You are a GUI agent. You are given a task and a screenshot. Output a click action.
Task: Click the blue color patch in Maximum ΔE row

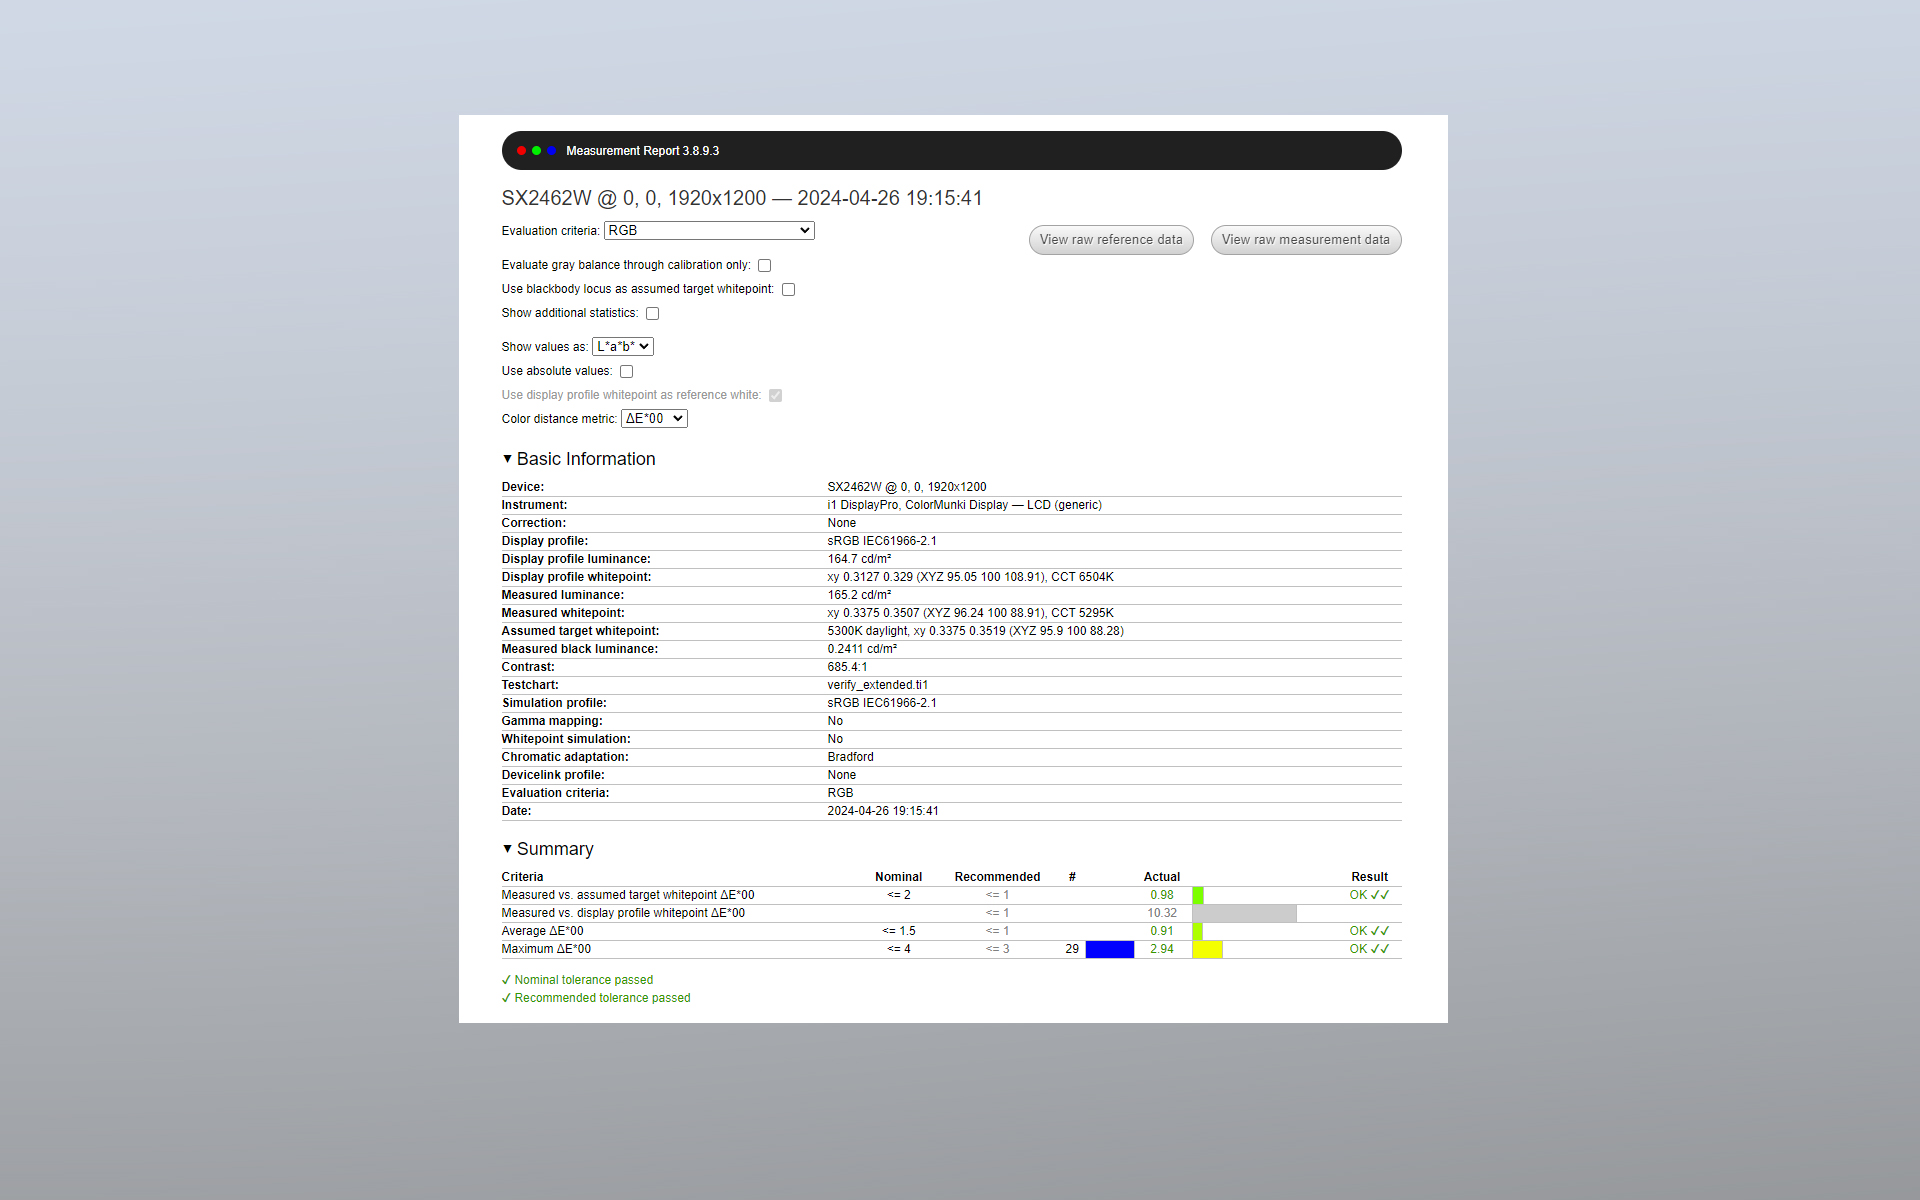(x=1109, y=949)
